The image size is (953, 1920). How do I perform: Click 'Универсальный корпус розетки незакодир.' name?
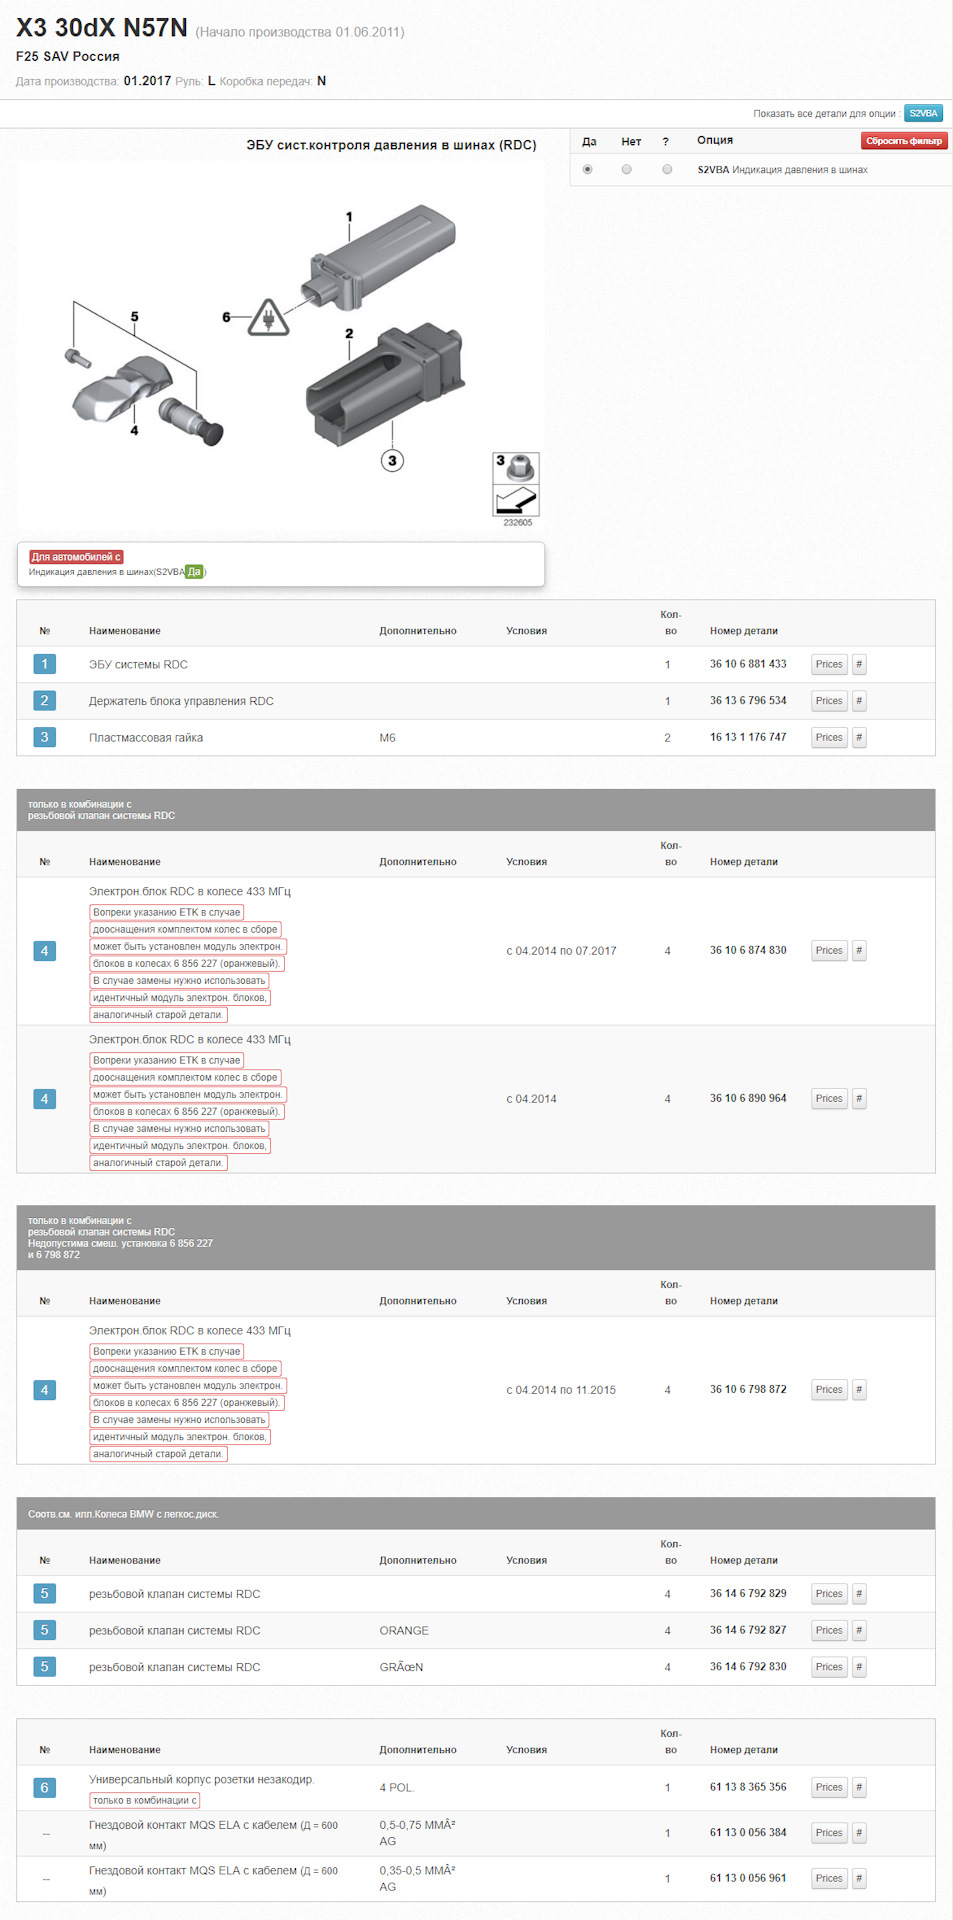click(202, 1779)
